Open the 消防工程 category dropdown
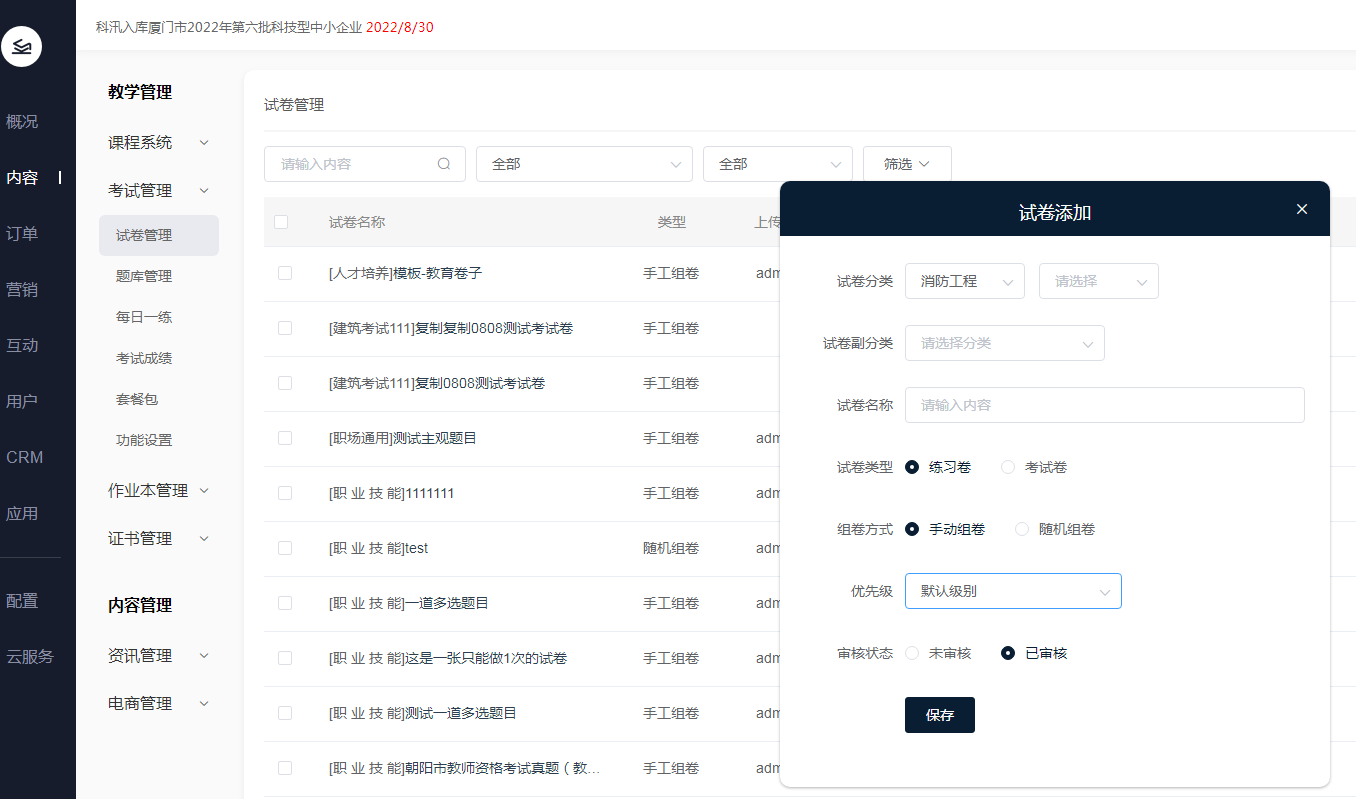The image size is (1356, 799). pyautogui.click(x=964, y=281)
